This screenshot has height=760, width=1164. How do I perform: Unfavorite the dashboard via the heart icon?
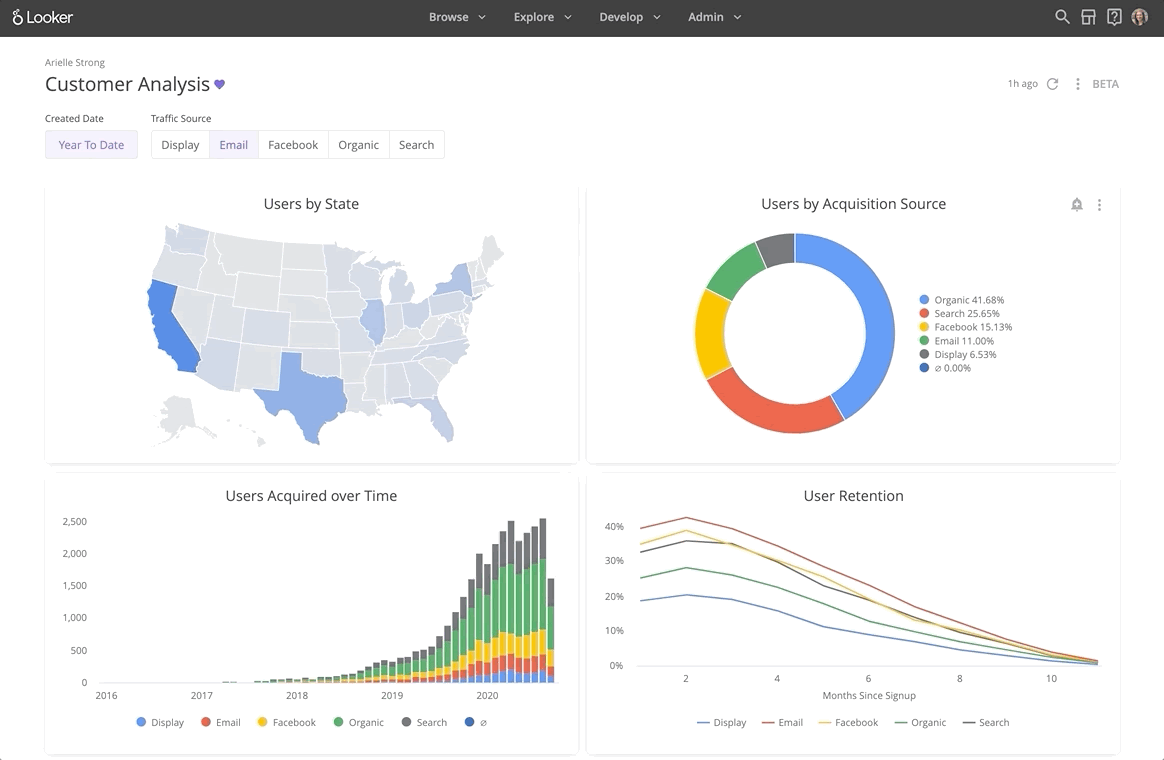[220, 85]
